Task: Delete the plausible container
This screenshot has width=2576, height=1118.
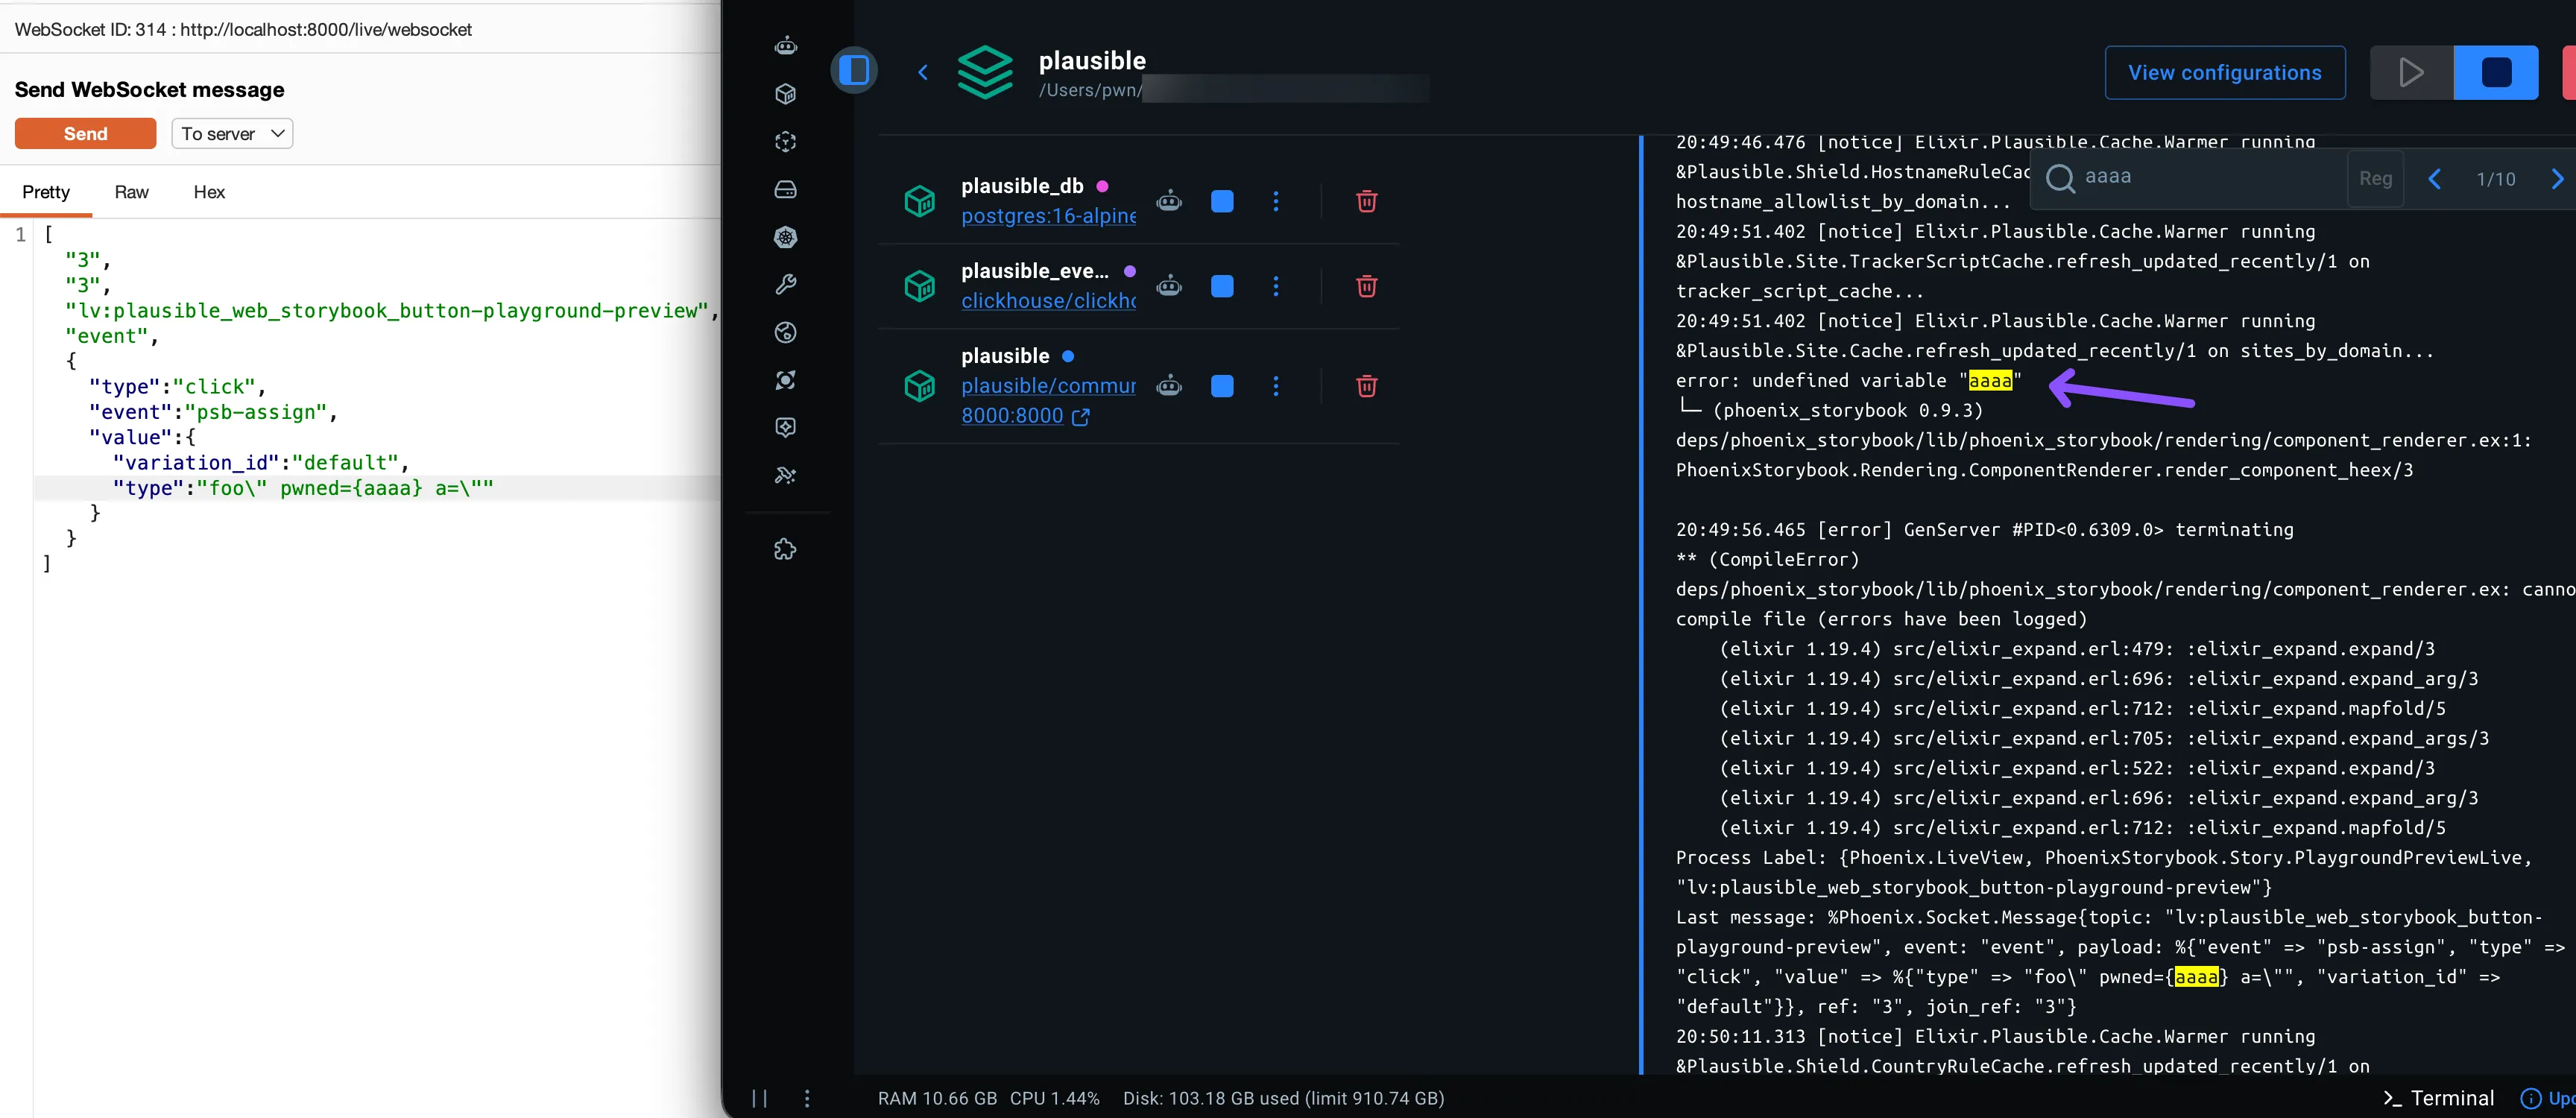Action: pyautogui.click(x=1367, y=386)
